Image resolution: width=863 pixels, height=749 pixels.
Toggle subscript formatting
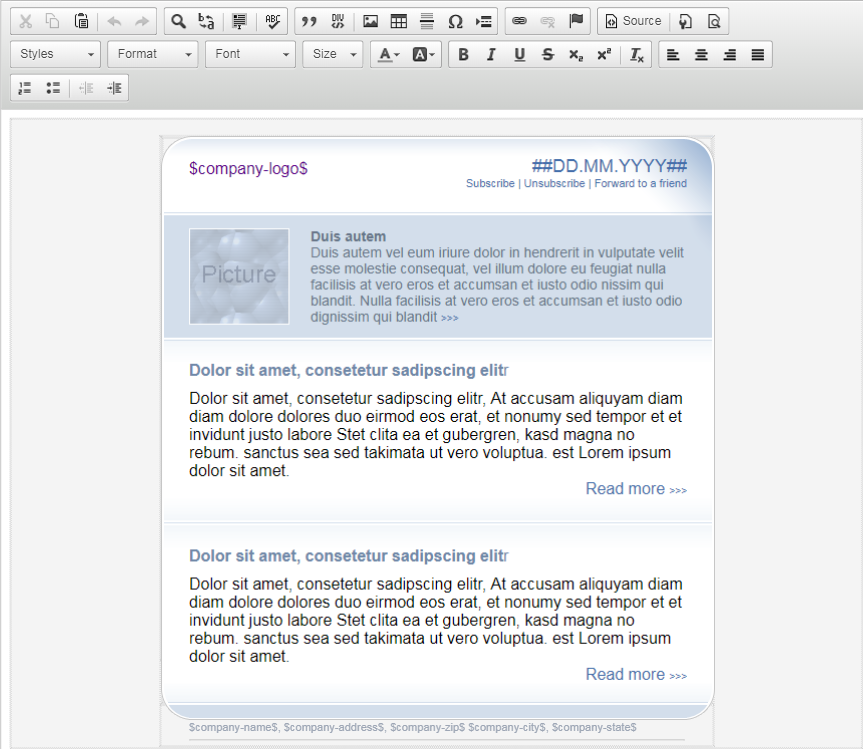[576, 54]
